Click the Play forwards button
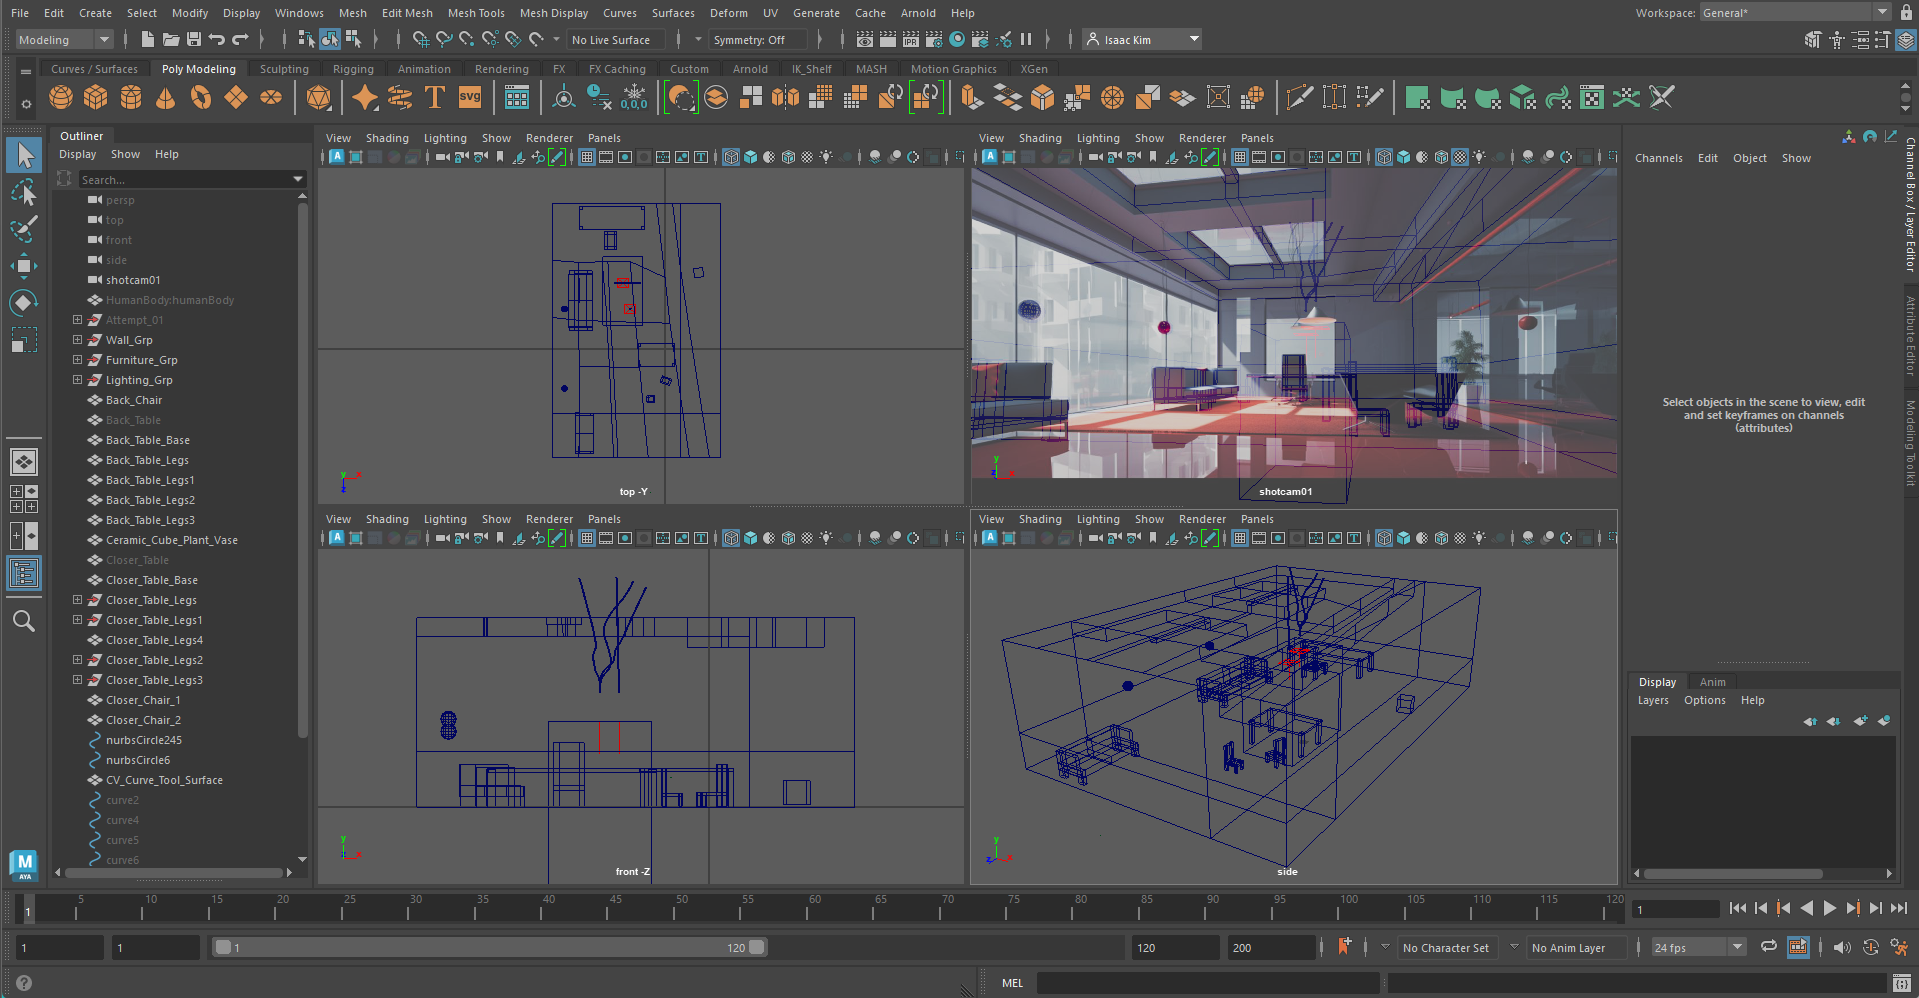The height and width of the screenshot is (998, 1919). (x=1829, y=908)
